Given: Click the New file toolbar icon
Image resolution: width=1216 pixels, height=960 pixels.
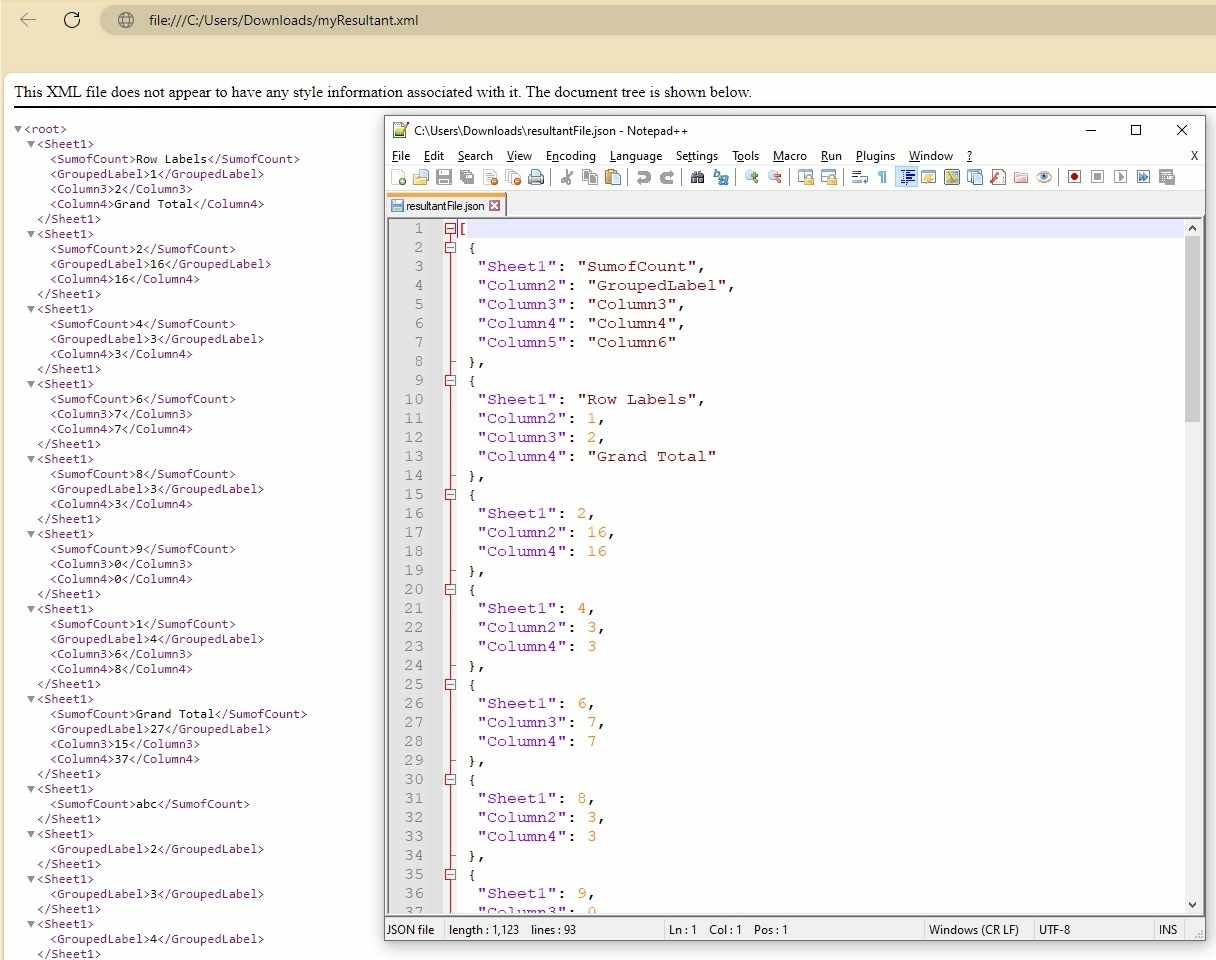Looking at the screenshot, I should click(x=399, y=178).
